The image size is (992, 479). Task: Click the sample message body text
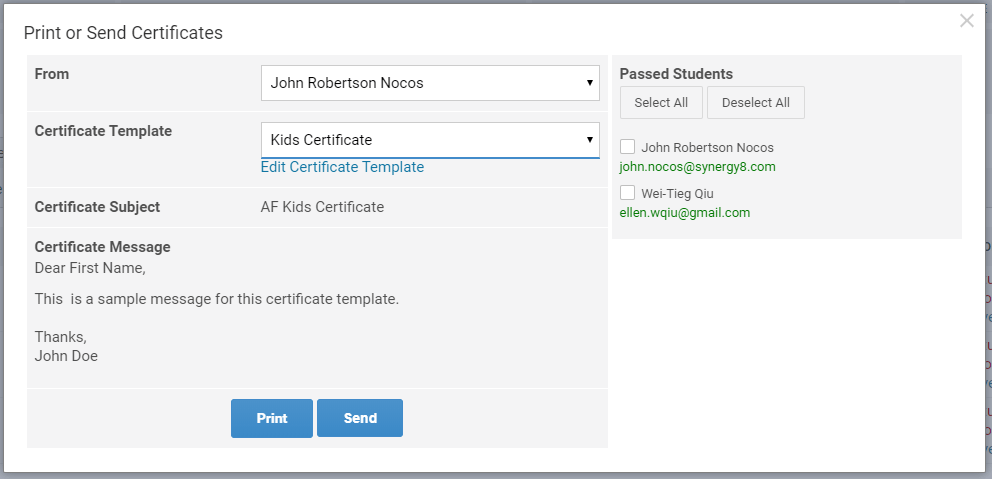(216, 299)
